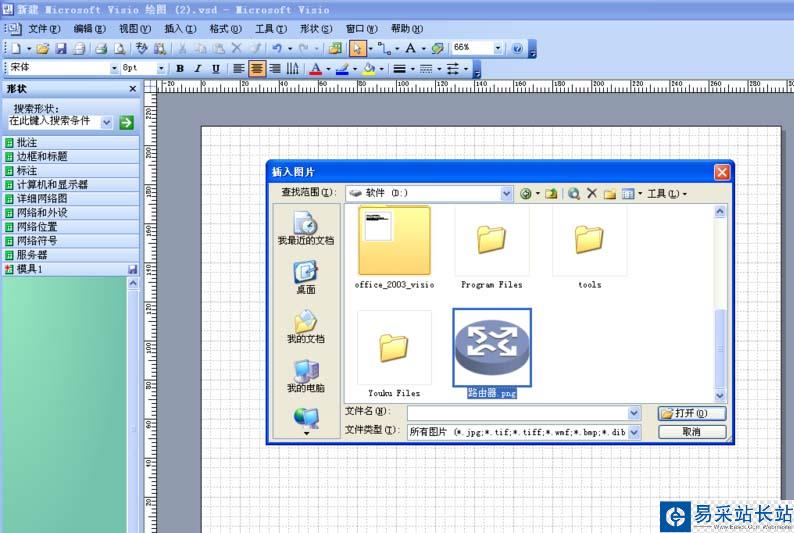Open the zoom percentage dropdown
This screenshot has height=533, width=794.
coord(498,48)
